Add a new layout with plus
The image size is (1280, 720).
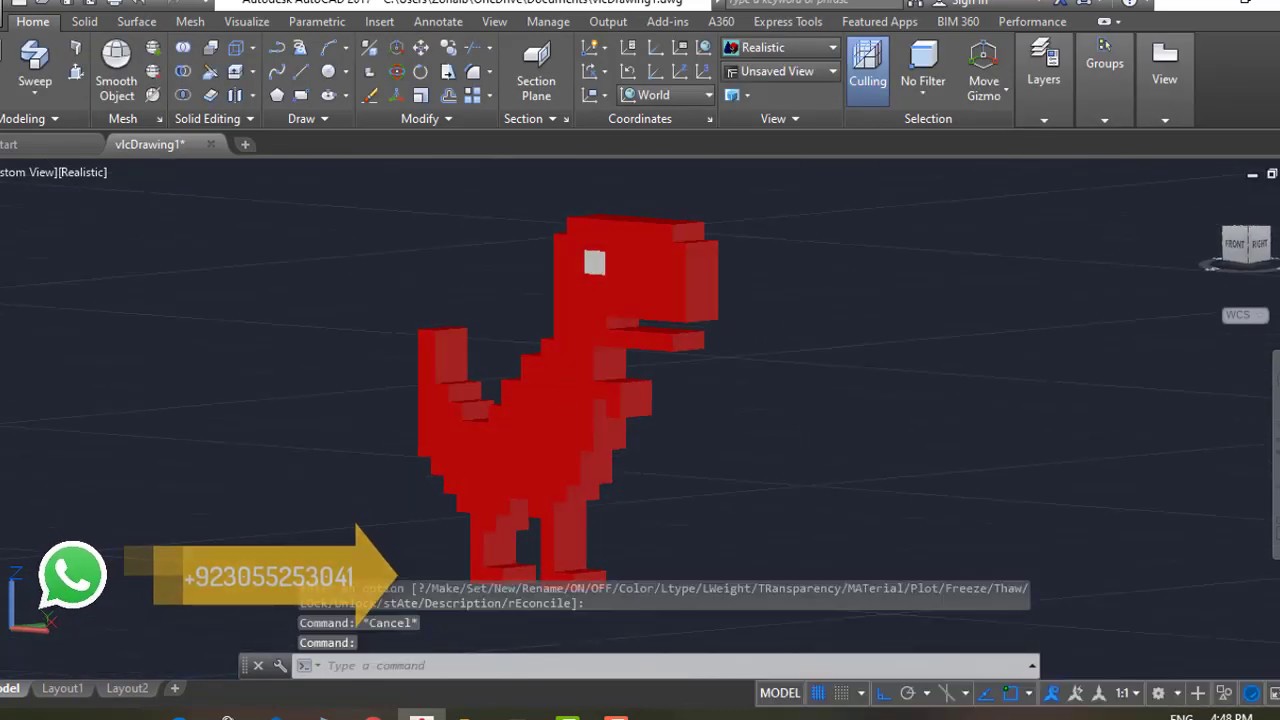coord(174,688)
